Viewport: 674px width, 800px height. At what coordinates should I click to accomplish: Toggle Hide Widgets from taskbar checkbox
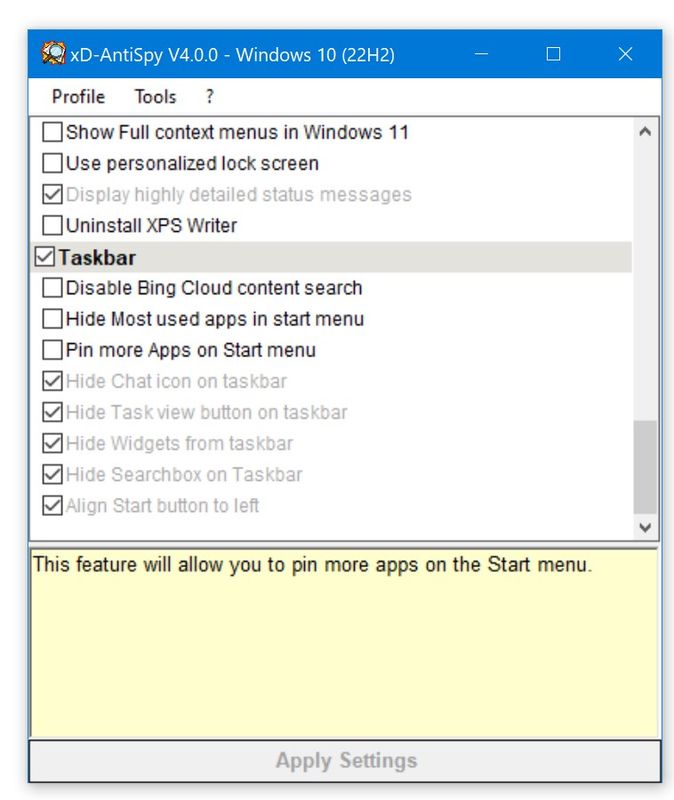tap(52, 443)
